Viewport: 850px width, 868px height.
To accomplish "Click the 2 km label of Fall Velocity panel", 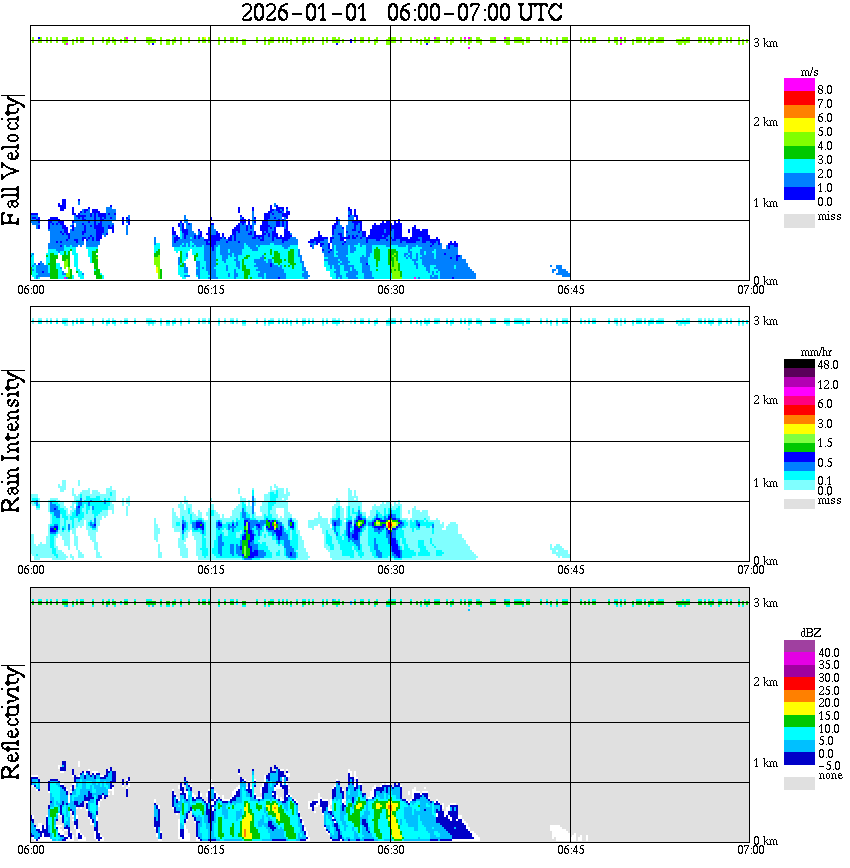I will coord(765,122).
